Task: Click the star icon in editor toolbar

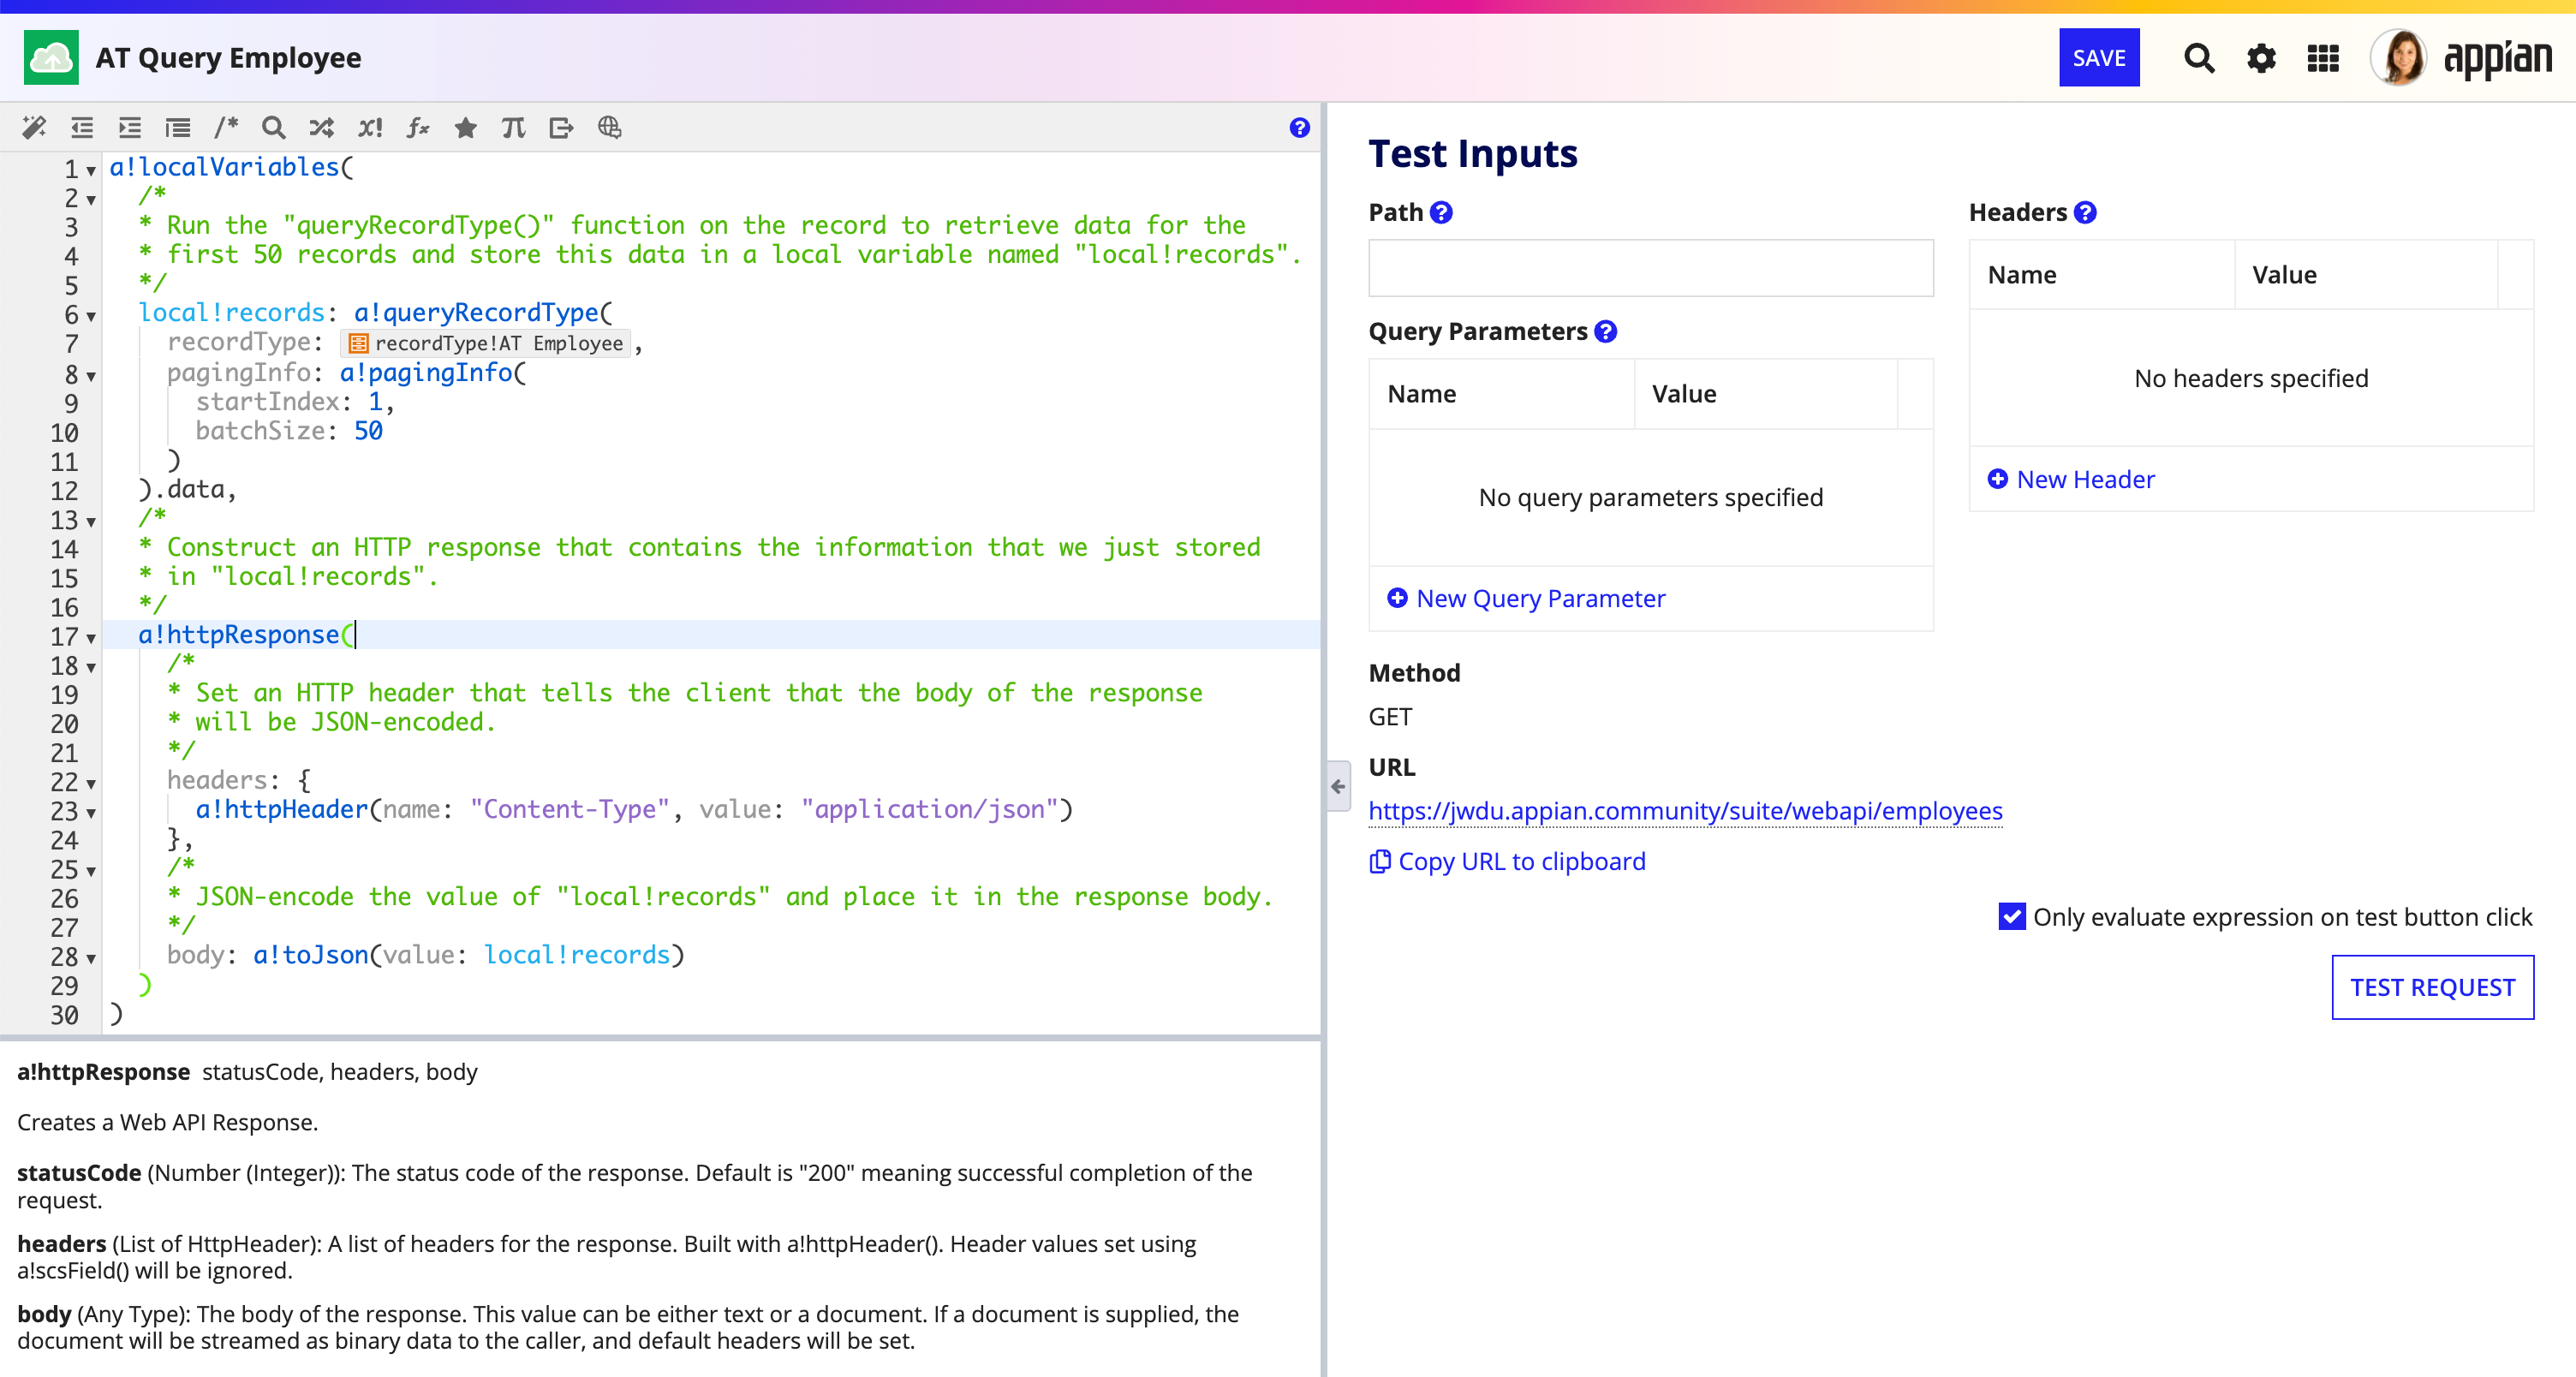Action: click(x=466, y=127)
